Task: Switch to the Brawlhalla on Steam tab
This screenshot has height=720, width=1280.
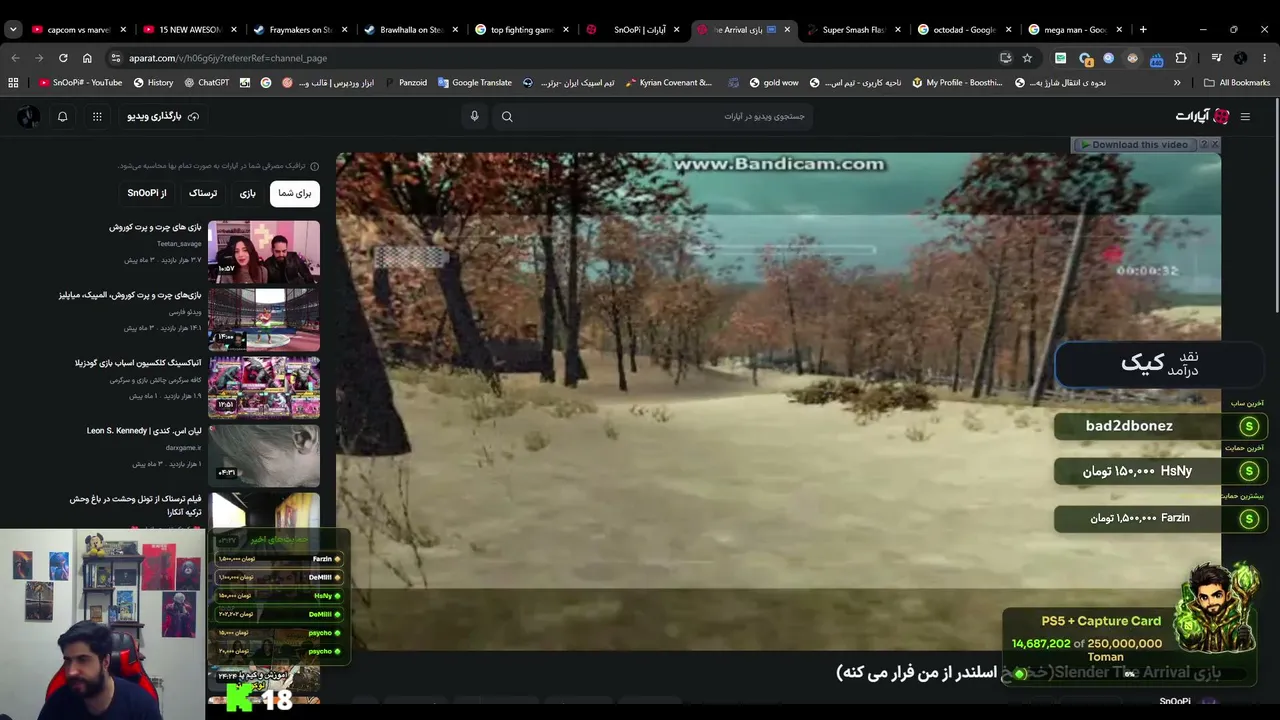Action: (x=412, y=30)
